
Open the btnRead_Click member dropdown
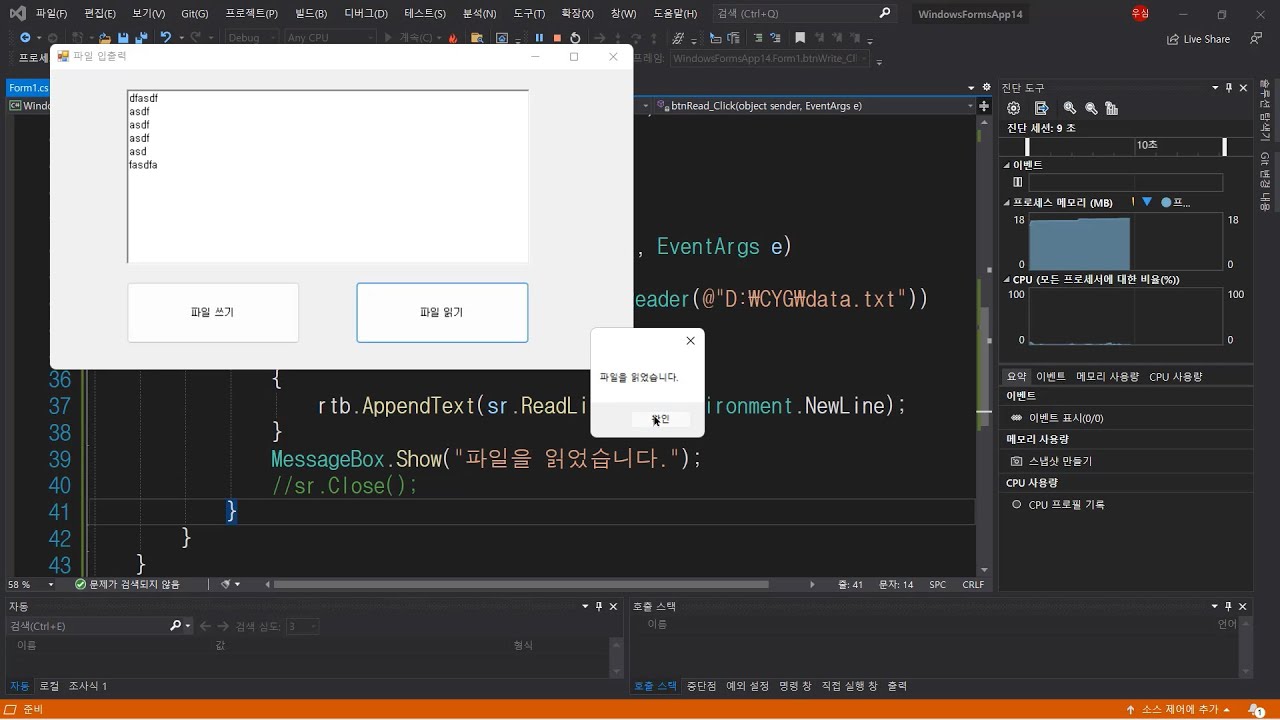click(x=814, y=105)
